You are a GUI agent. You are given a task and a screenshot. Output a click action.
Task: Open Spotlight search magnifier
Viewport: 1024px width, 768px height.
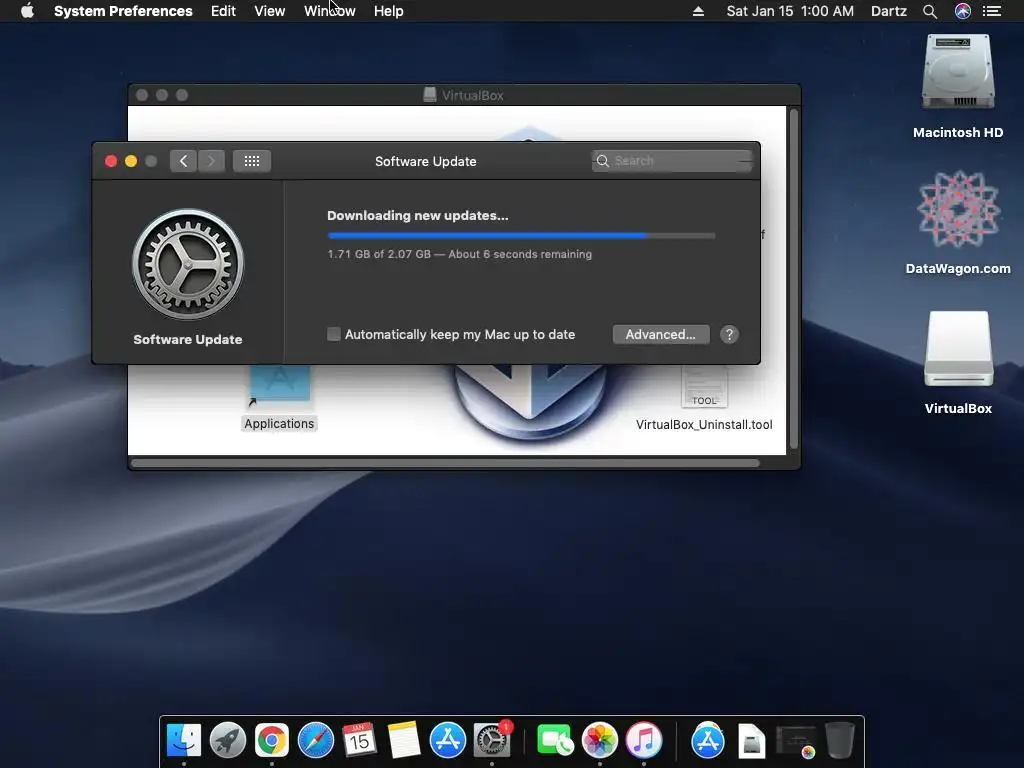tap(930, 11)
